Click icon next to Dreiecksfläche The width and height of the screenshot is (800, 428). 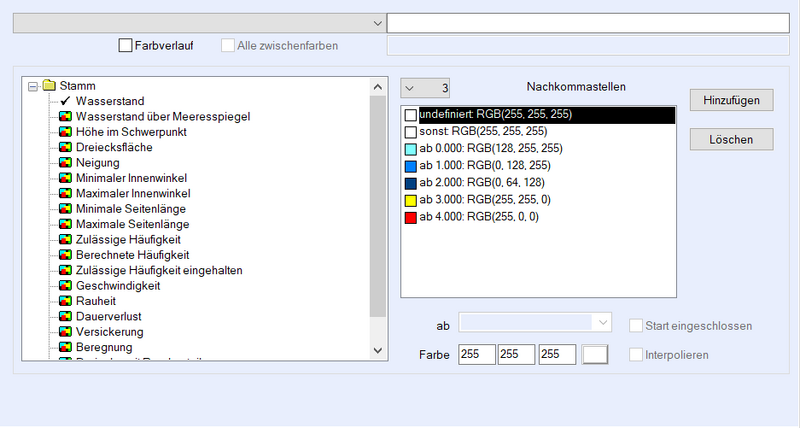point(65,147)
